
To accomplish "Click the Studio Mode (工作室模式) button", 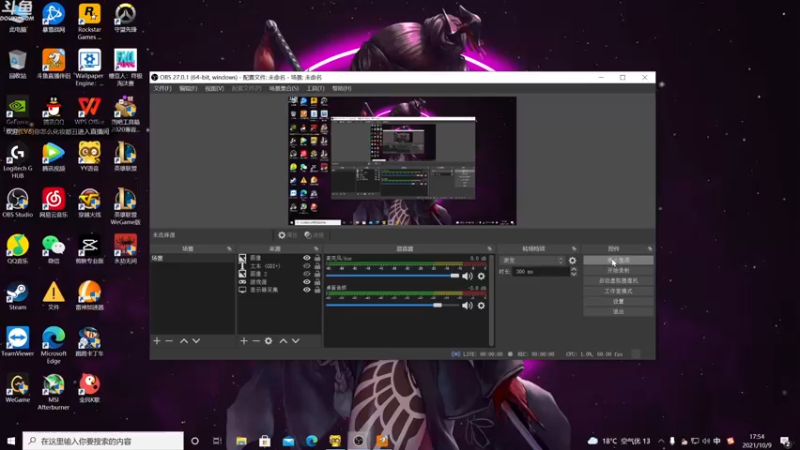I will 618,291.
